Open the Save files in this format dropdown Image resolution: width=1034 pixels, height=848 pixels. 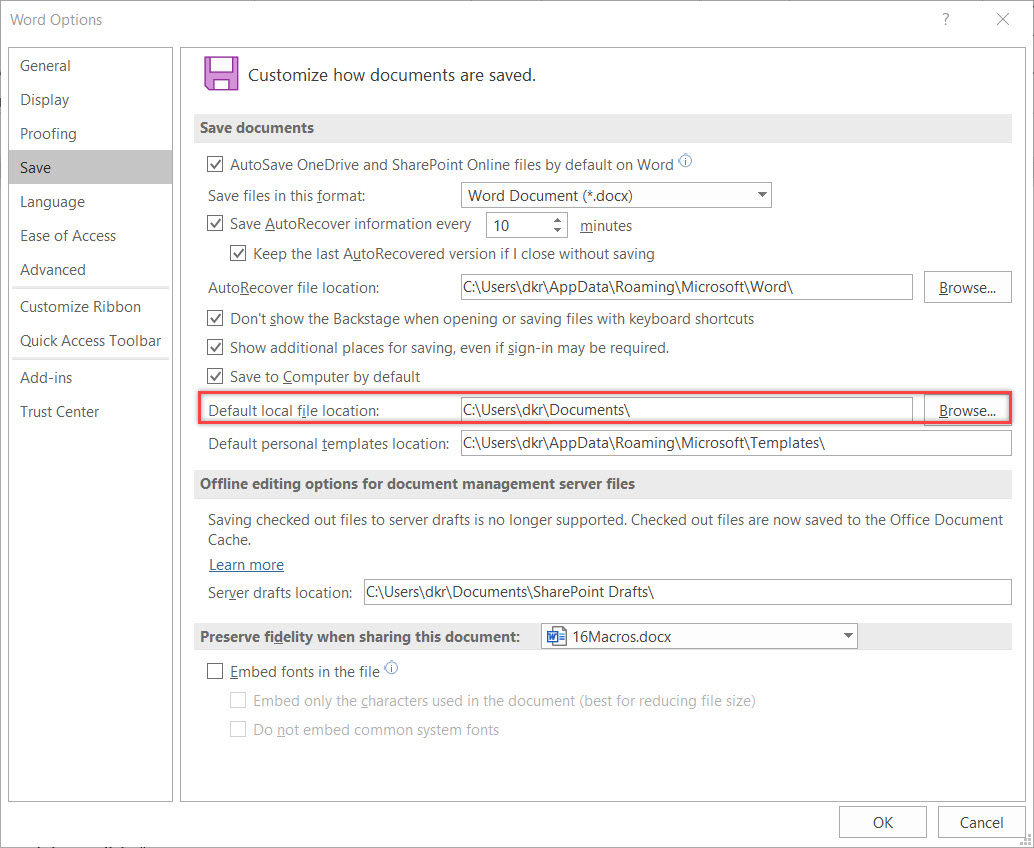(616, 195)
